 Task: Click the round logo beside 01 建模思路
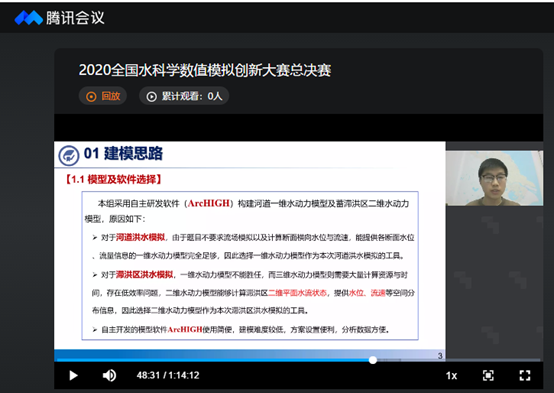[69, 156]
